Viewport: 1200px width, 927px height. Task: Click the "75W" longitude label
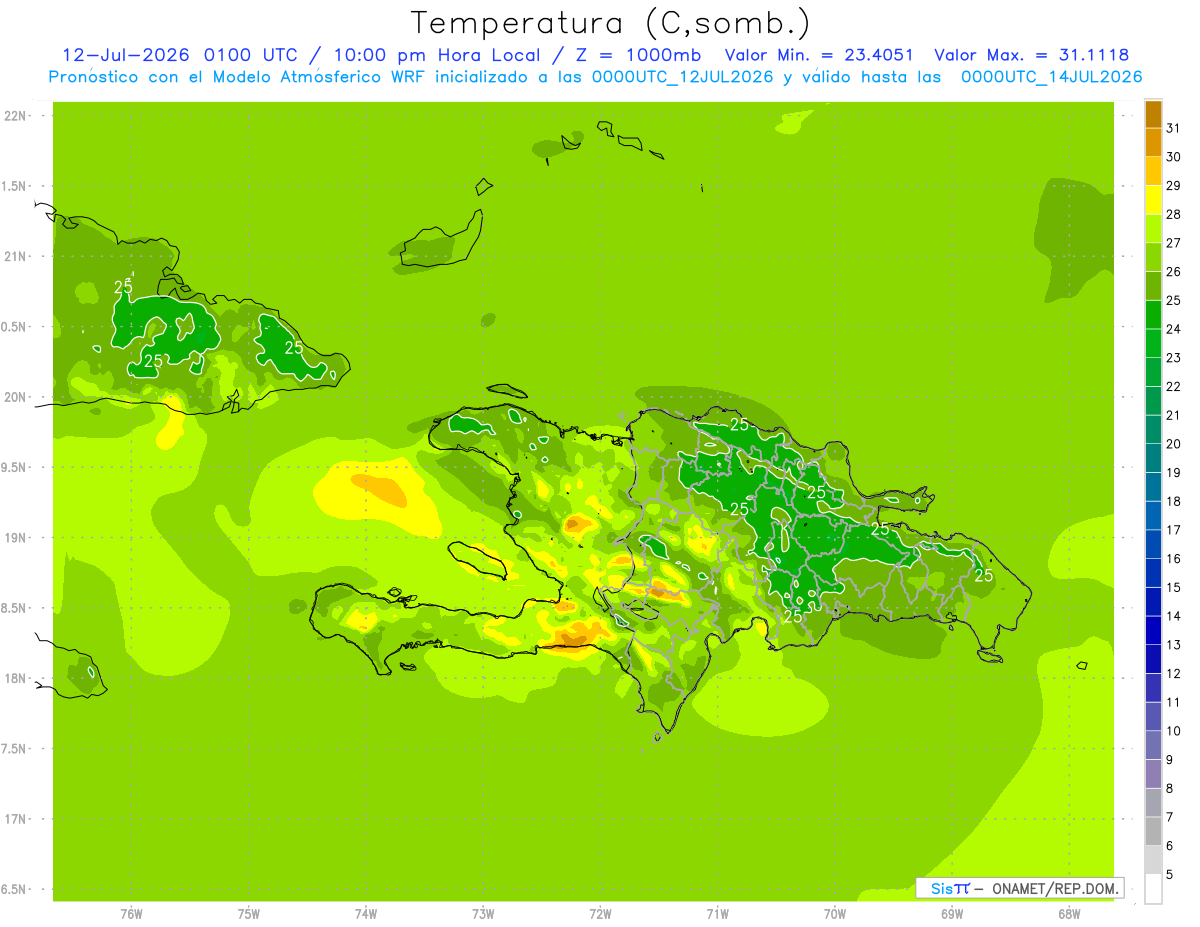(x=249, y=913)
